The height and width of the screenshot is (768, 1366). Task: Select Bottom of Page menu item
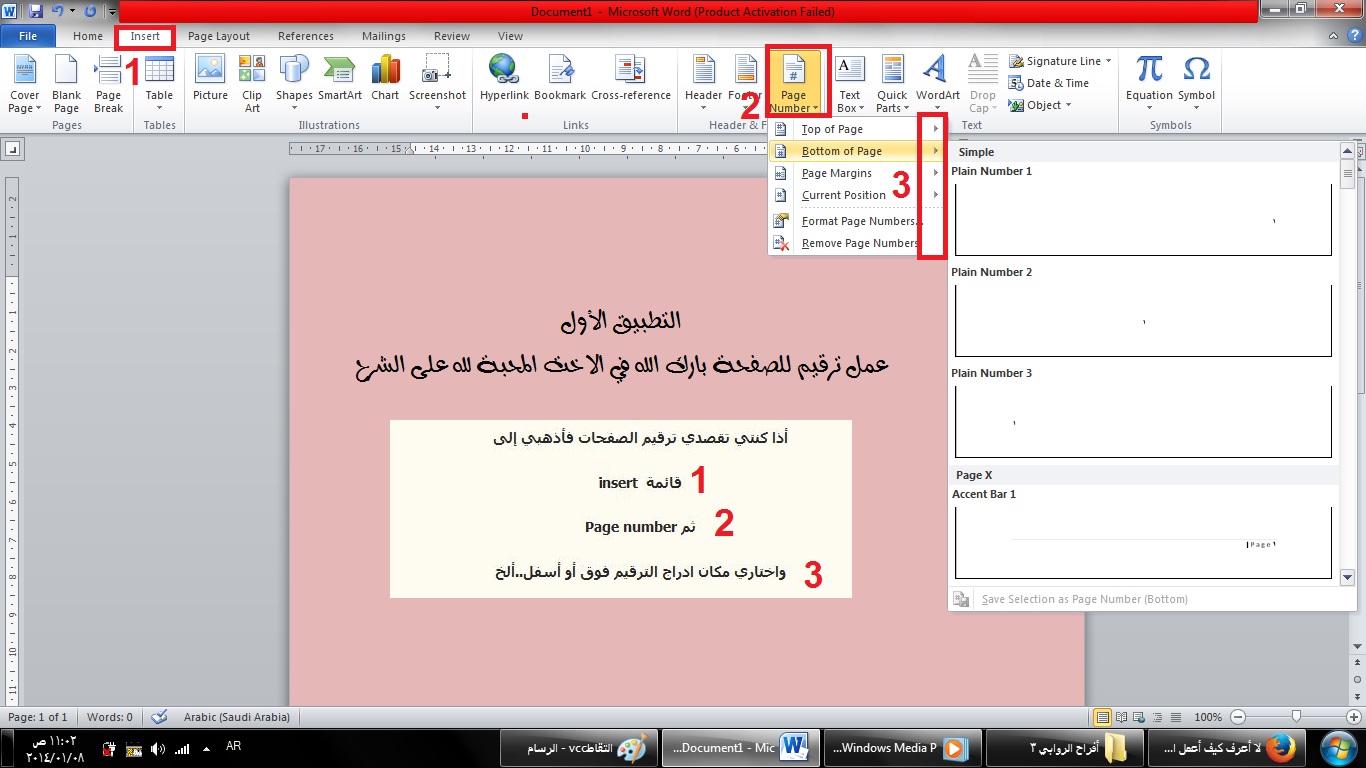857,151
